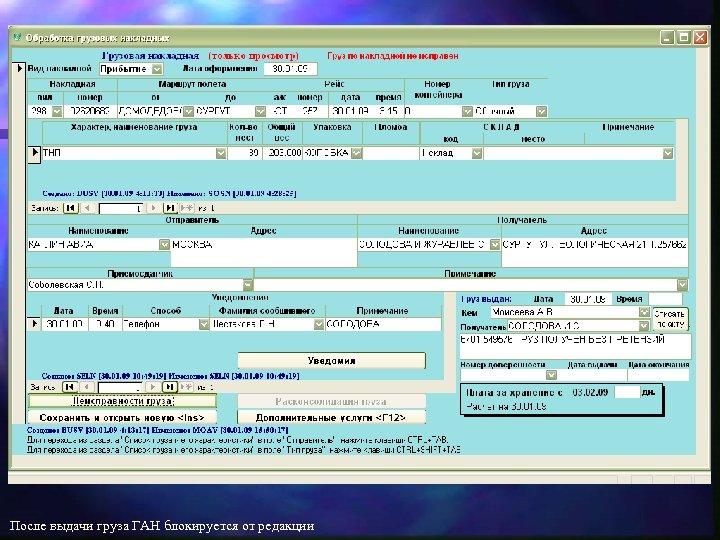Click the notification Время field

coord(105,324)
